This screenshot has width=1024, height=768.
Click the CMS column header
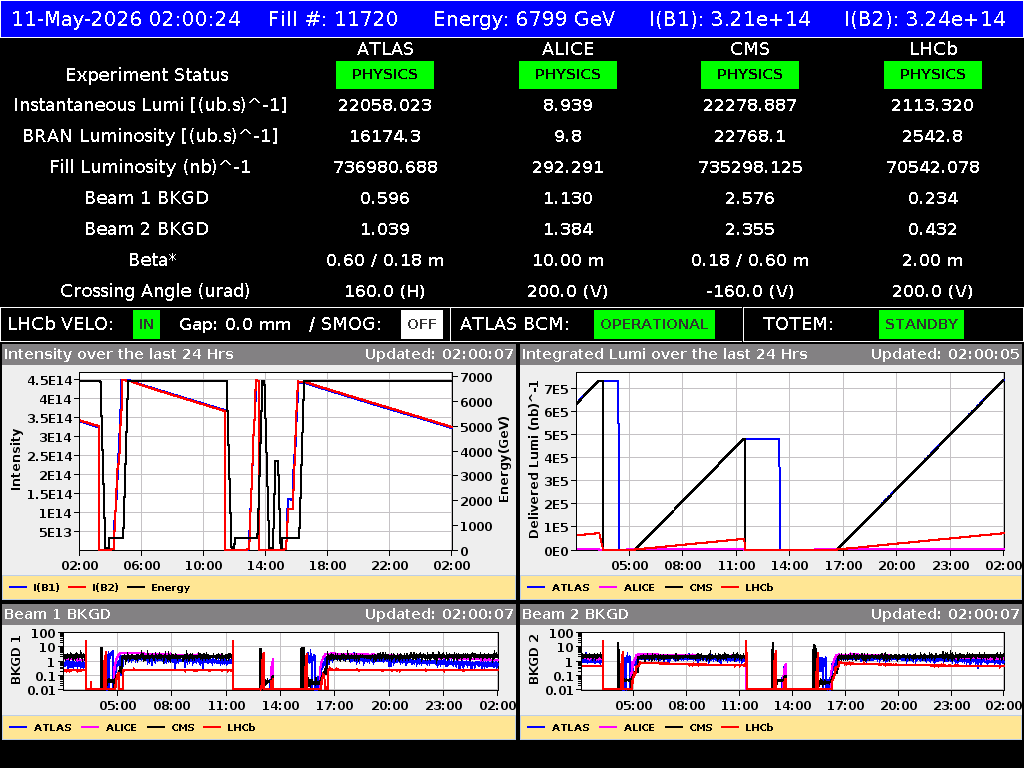[x=750, y=49]
